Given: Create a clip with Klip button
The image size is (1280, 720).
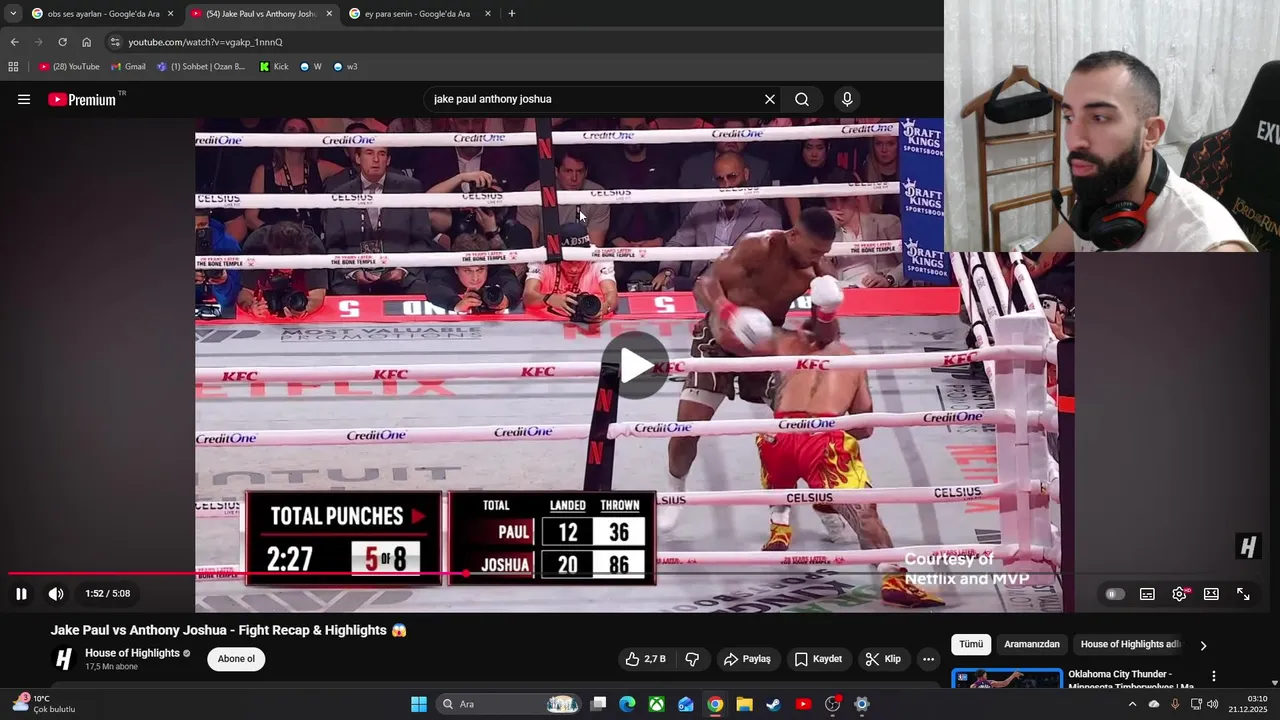Looking at the screenshot, I should pyautogui.click(x=883, y=659).
